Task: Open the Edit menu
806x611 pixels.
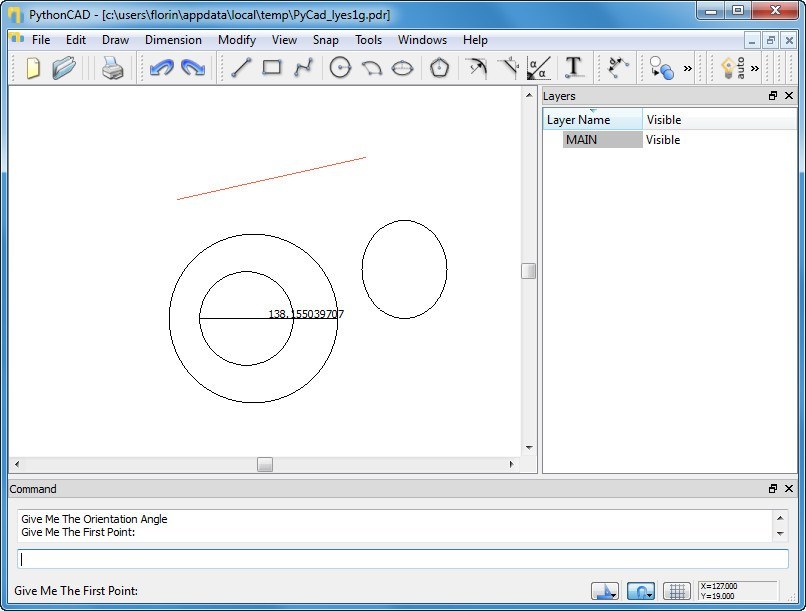Action: [x=76, y=40]
